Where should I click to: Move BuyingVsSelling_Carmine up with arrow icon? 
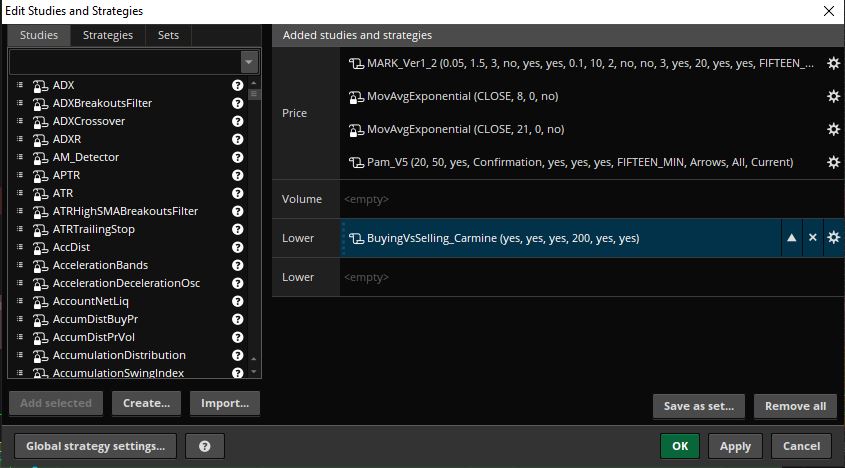point(791,238)
